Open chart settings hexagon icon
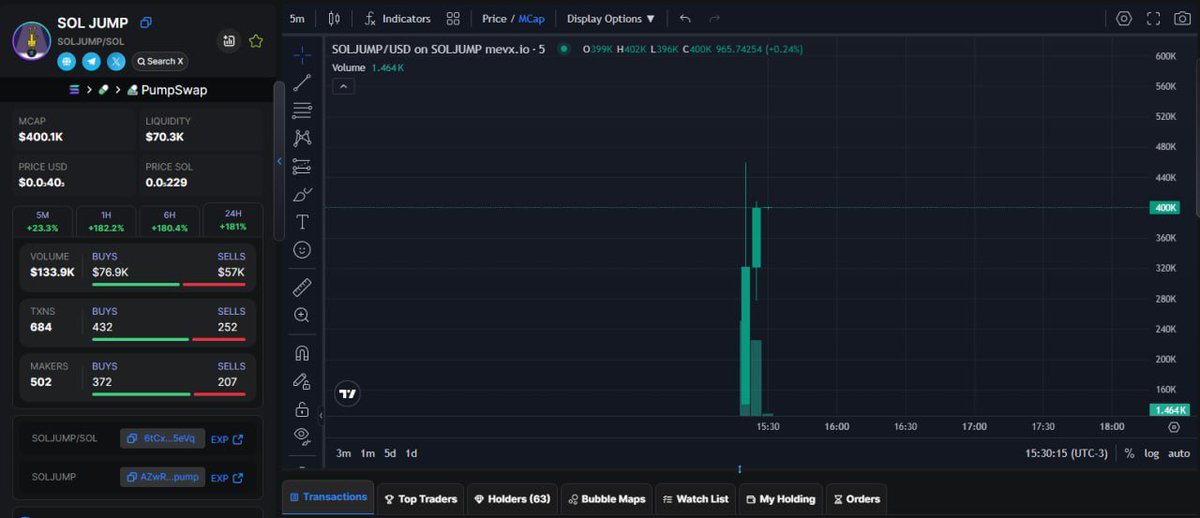This screenshot has width=1200, height=518. (1124, 19)
